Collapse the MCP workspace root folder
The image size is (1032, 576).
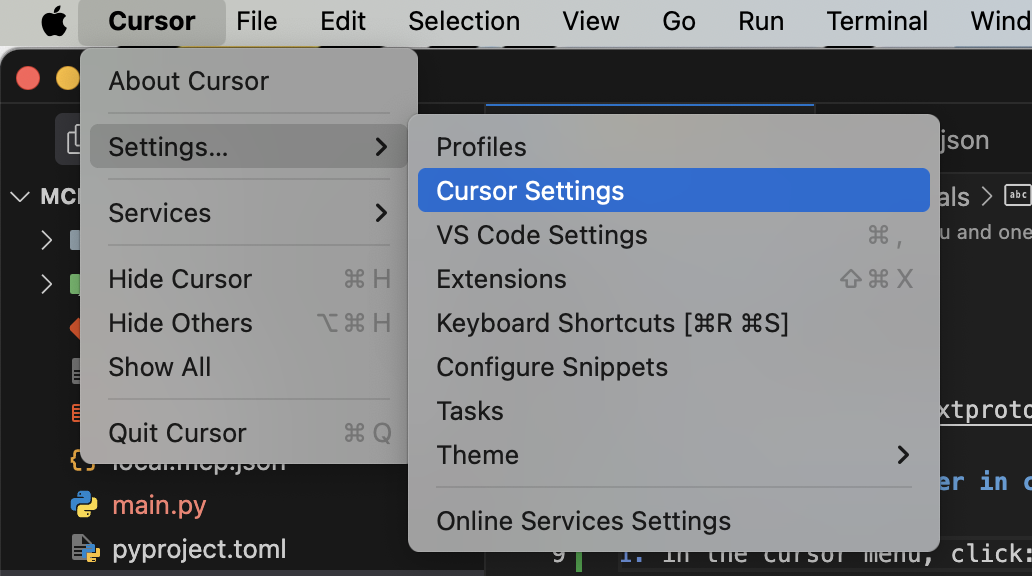(x=22, y=196)
